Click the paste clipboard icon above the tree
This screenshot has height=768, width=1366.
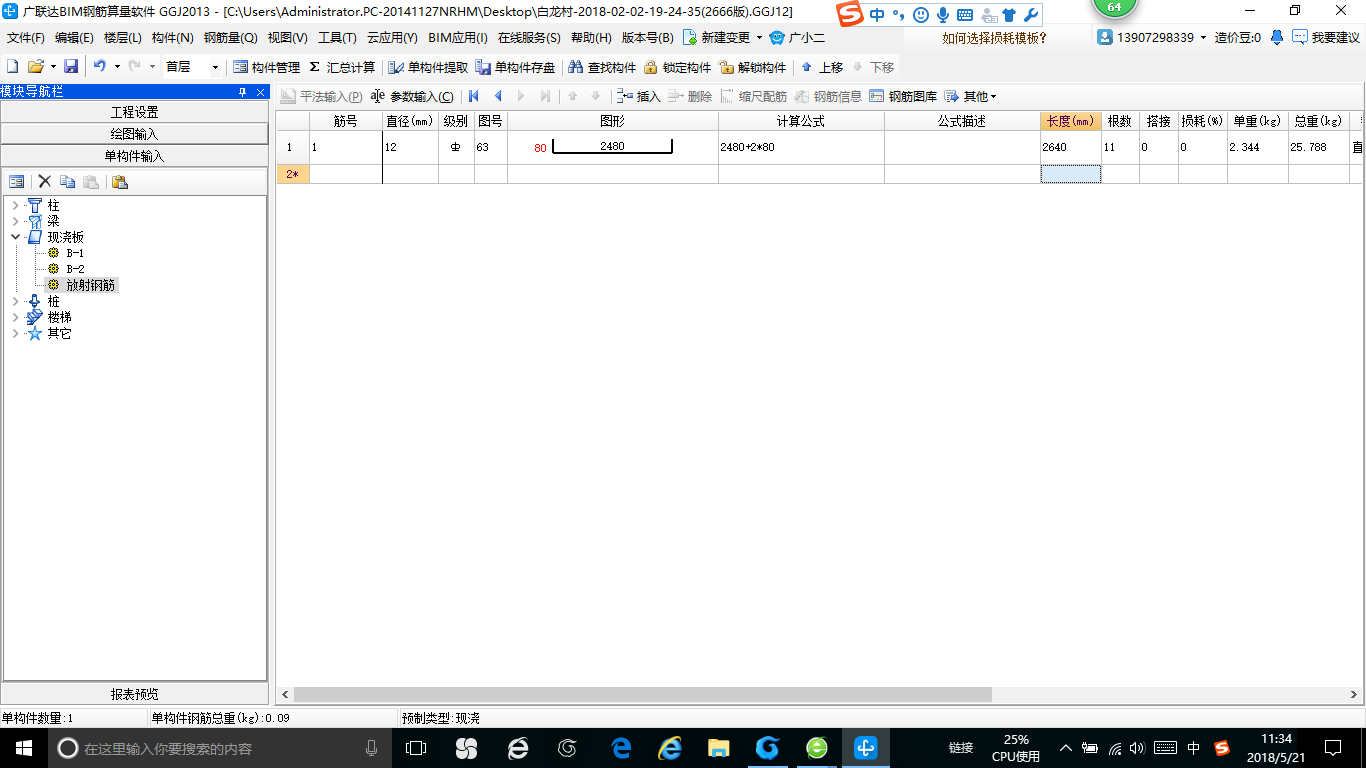pos(119,182)
